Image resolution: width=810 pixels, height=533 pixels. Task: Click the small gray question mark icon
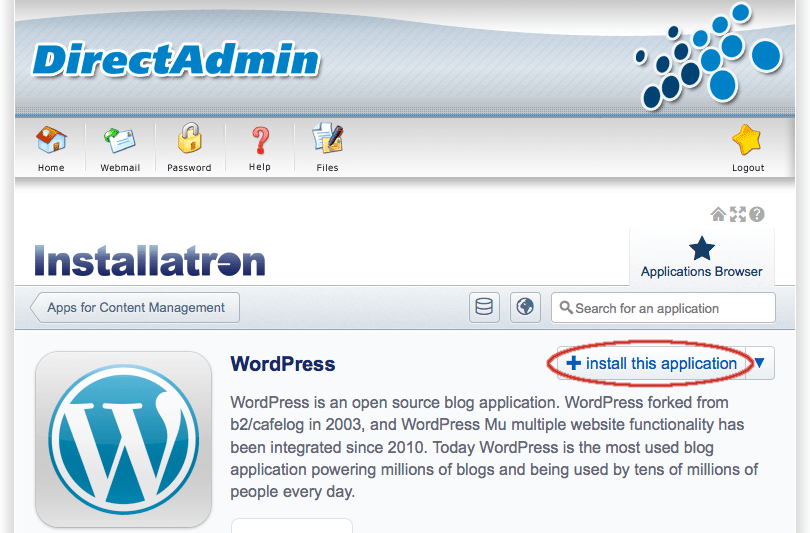[757, 214]
